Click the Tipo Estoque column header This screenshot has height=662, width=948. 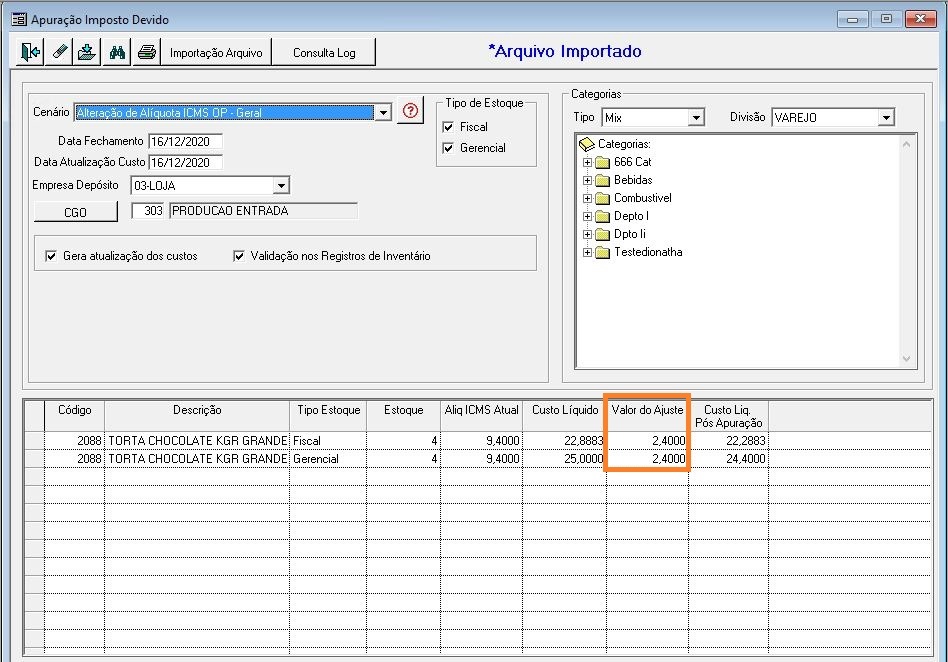pyautogui.click(x=328, y=416)
